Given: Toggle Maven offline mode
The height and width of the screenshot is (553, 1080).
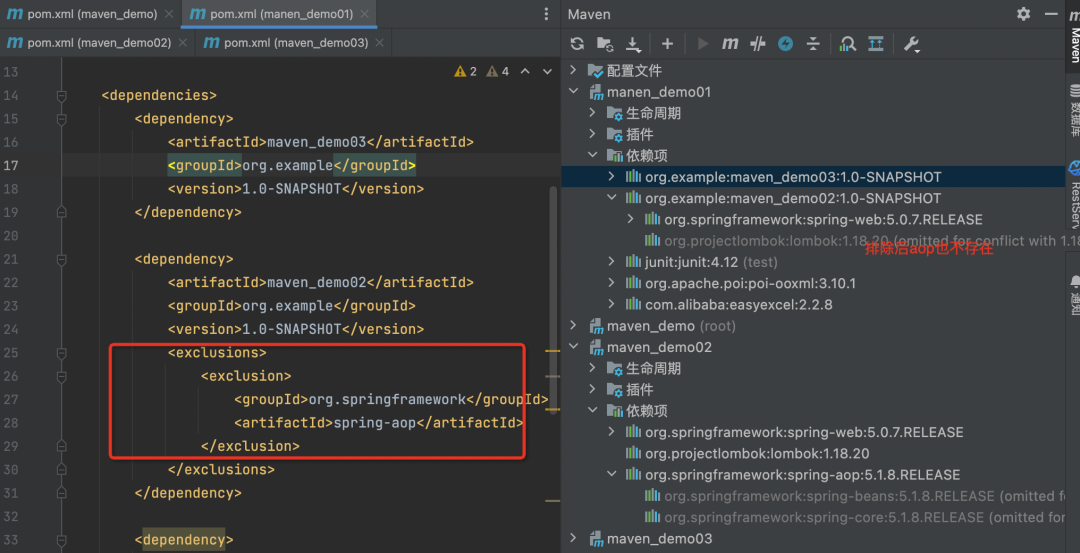Looking at the screenshot, I should 758,44.
